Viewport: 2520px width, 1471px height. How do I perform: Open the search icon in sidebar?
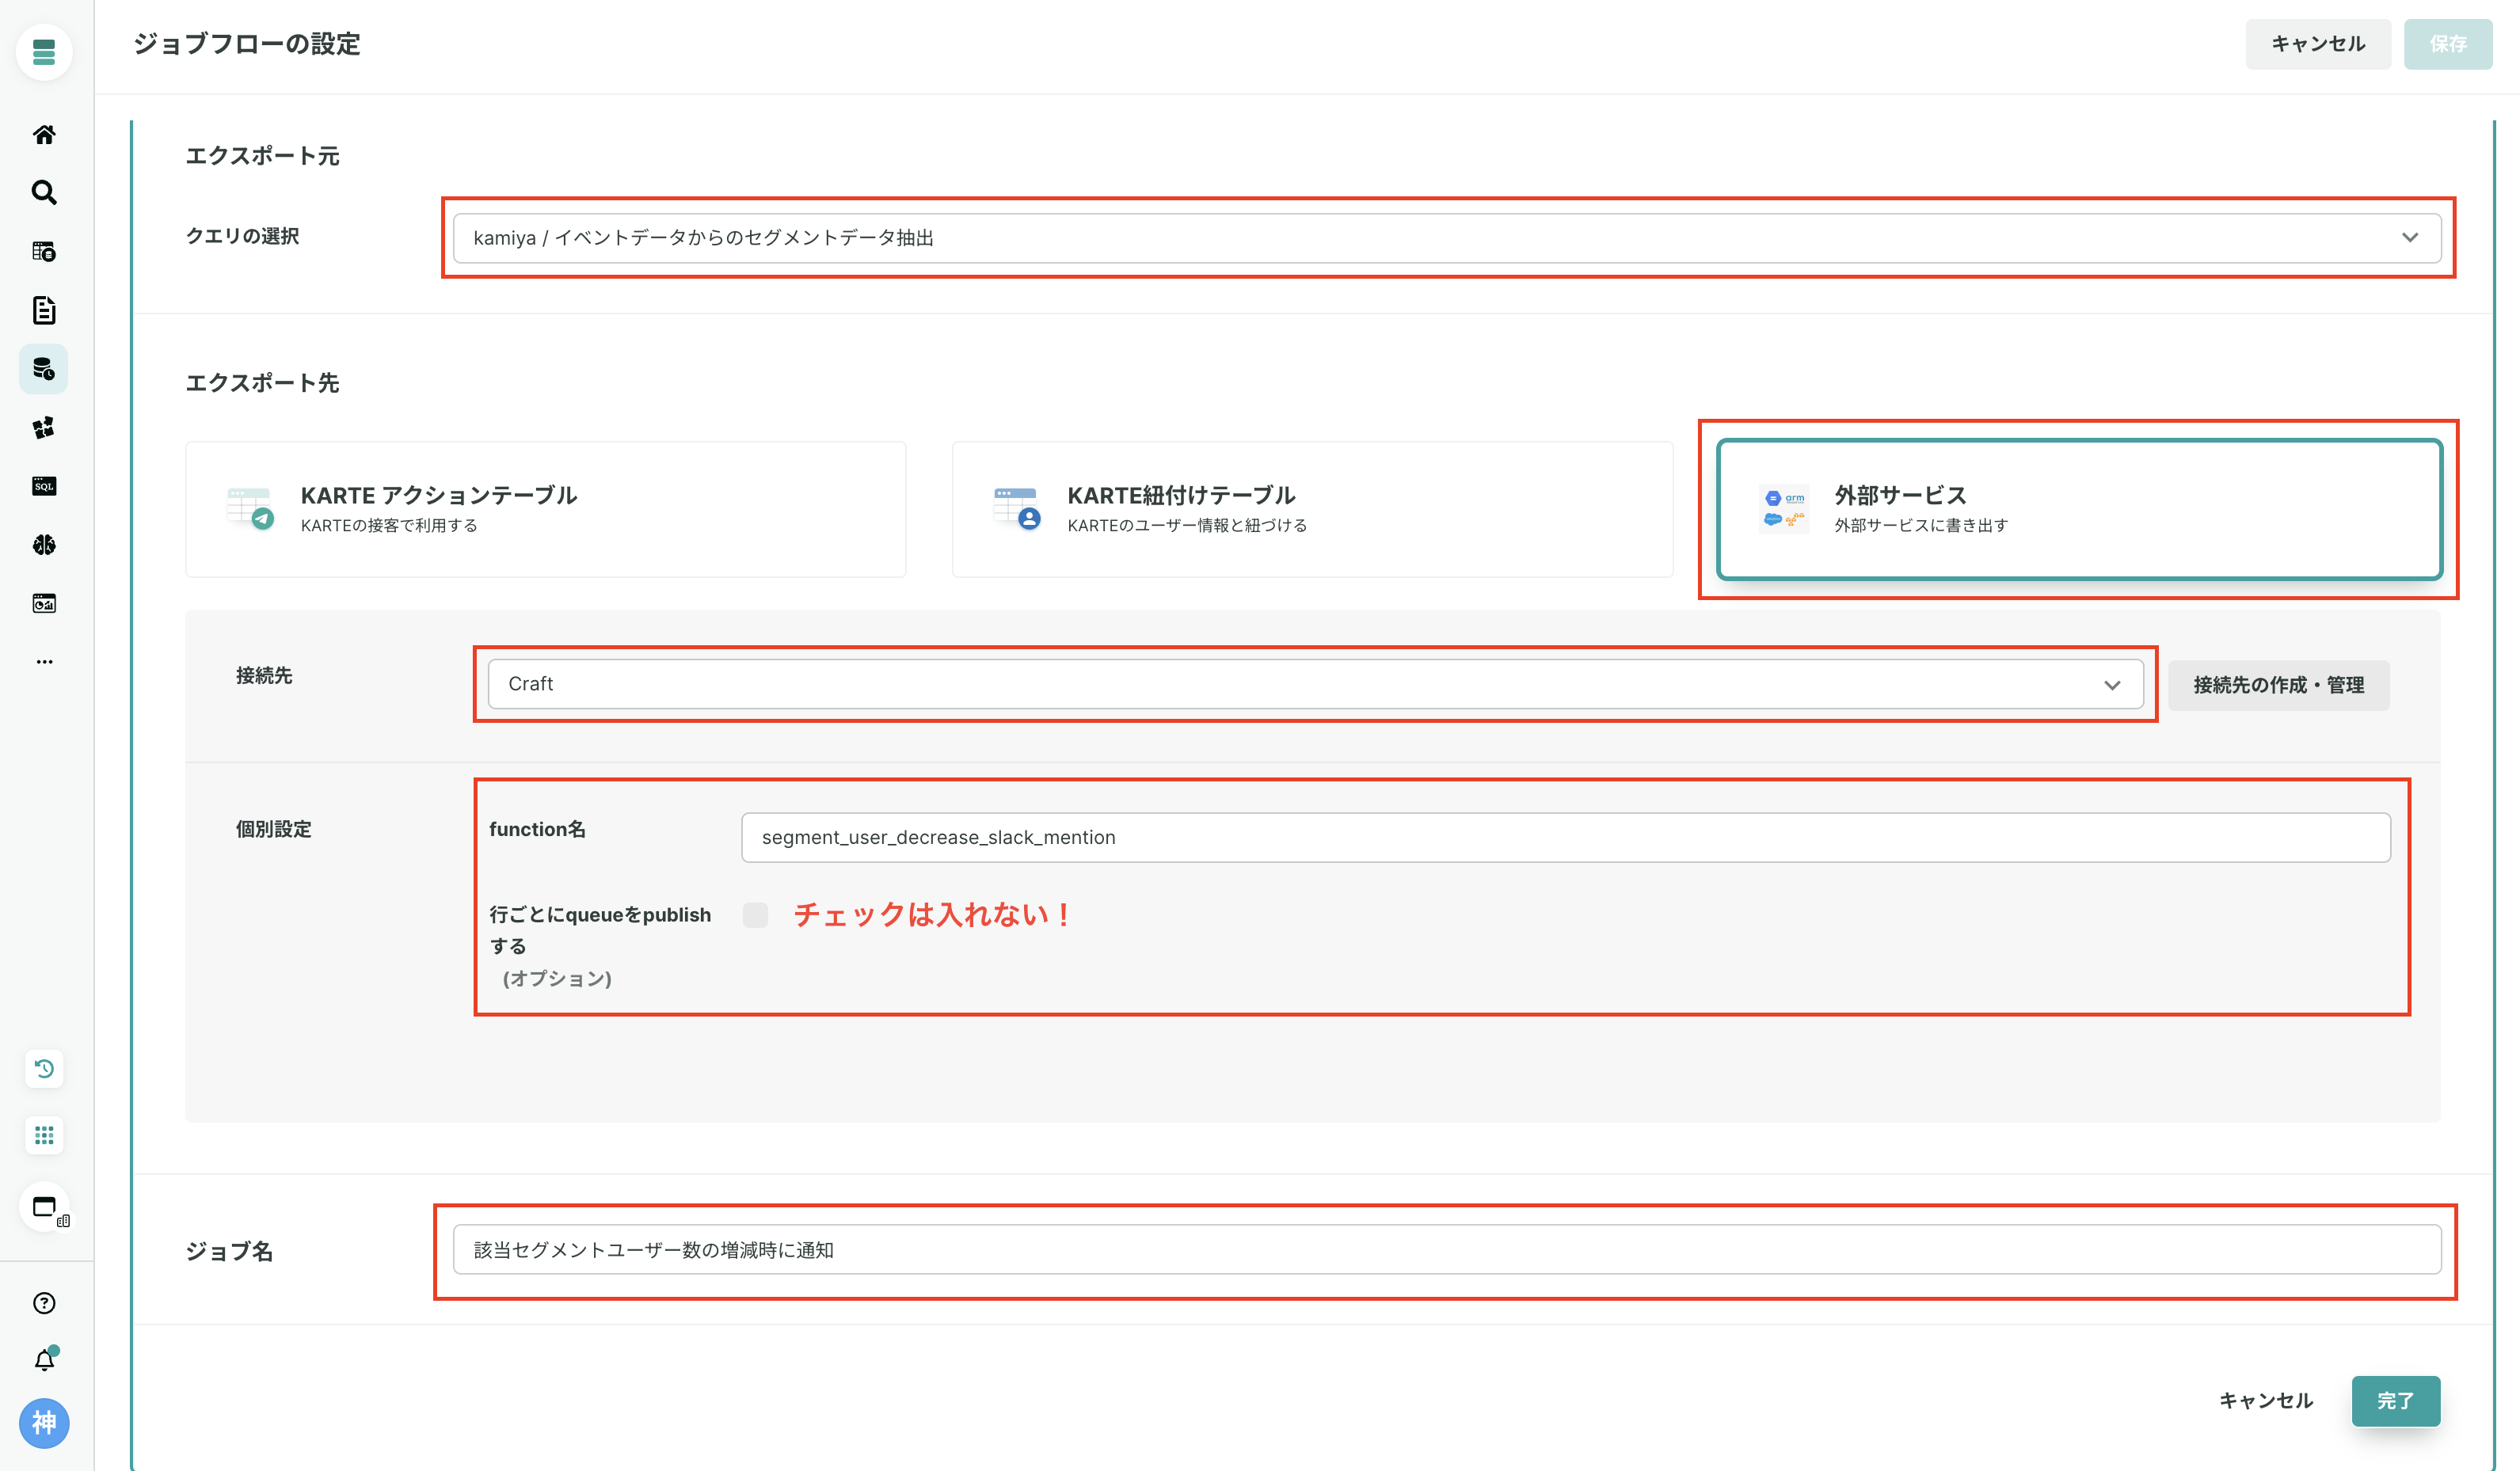pos(44,192)
